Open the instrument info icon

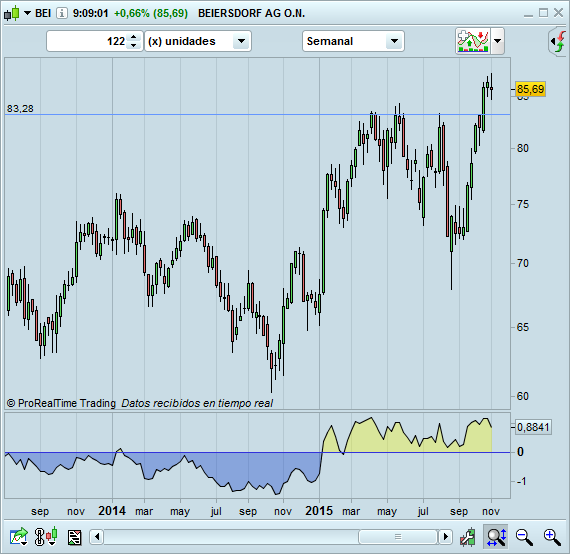click(x=62, y=13)
